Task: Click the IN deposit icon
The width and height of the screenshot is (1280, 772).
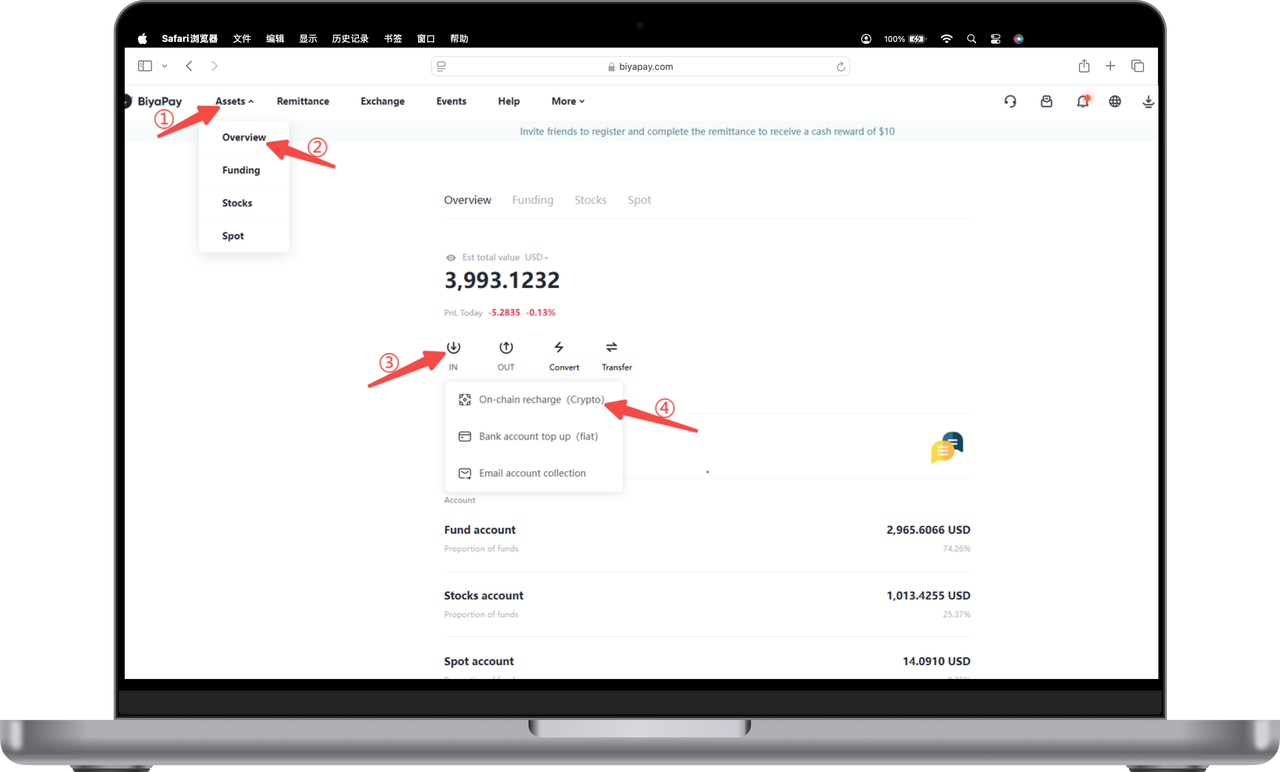Action: click(x=453, y=347)
